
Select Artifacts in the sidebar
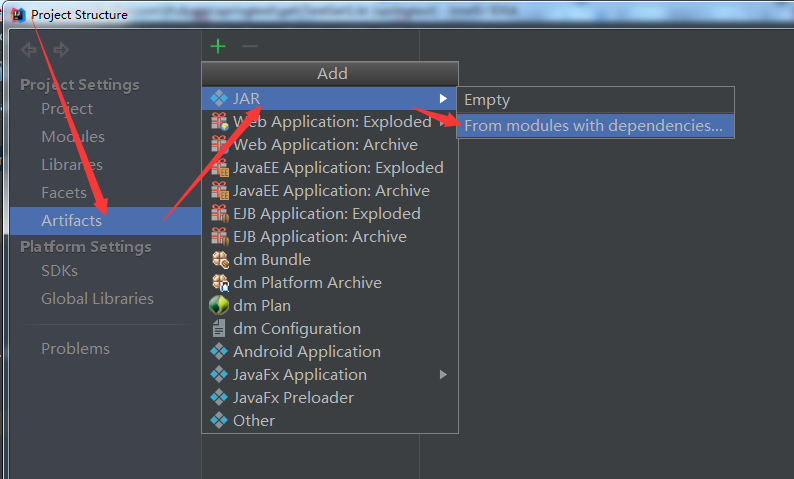(x=105, y=221)
